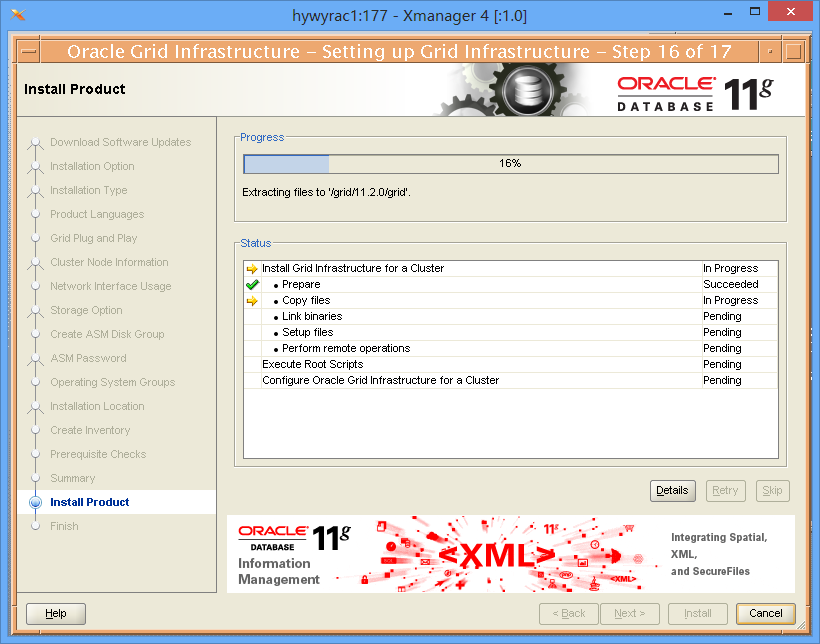Click the Retry button
Image resolution: width=820 pixels, height=644 pixels.
pos(725,491)
